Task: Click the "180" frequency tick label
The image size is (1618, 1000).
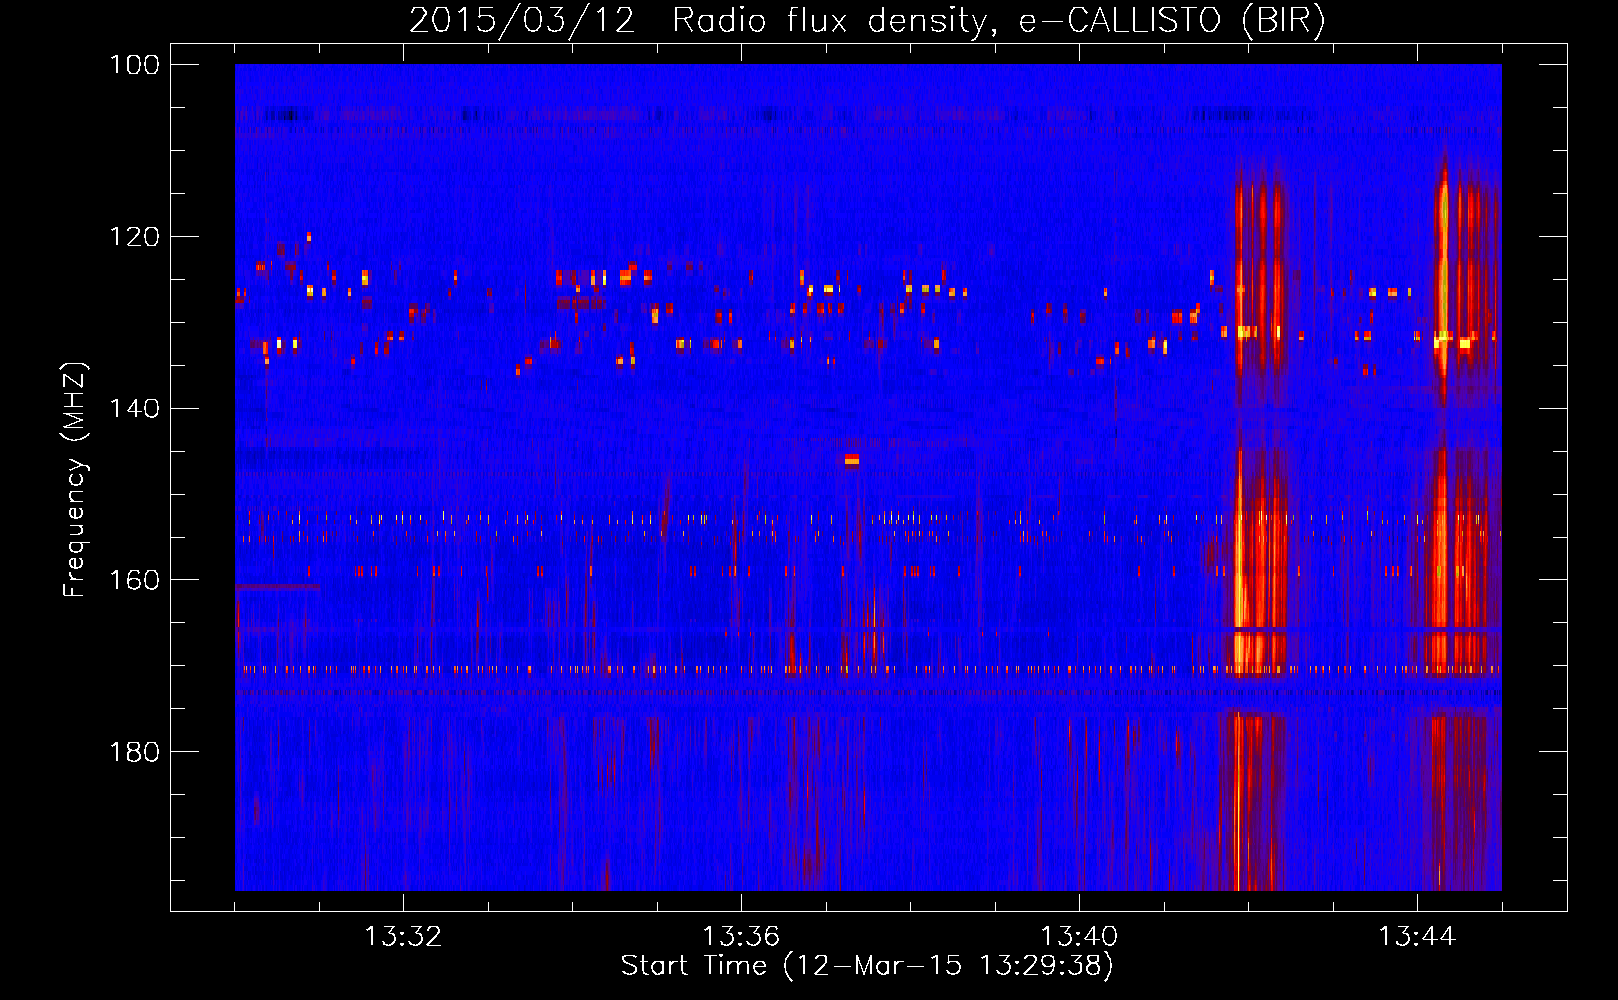Action: (x=135, y=752)
